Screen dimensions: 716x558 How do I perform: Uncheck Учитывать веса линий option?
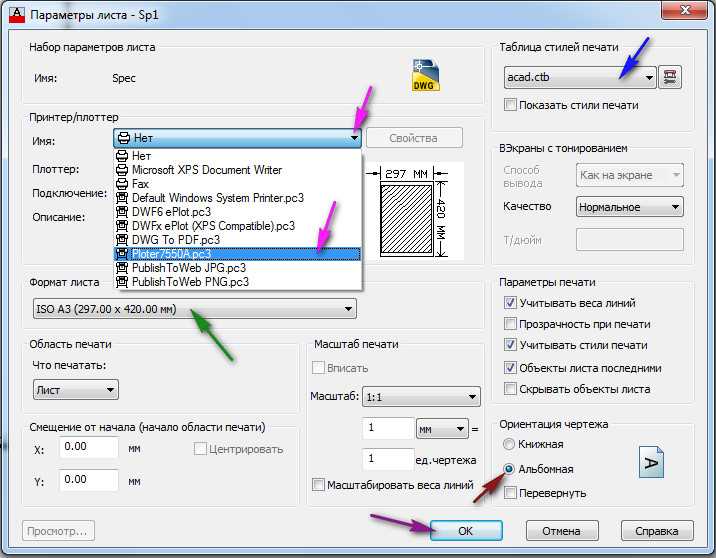click(510, 303)
